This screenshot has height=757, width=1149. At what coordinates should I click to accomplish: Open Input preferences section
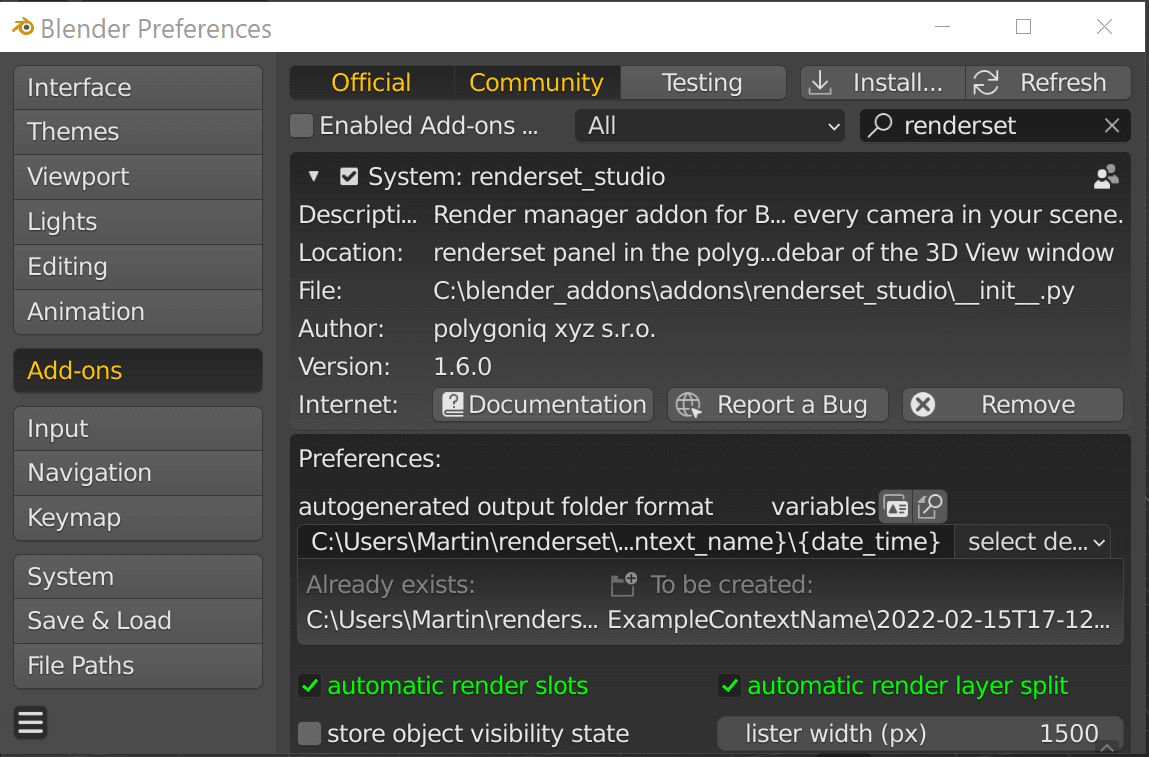[x=138, y=429]
